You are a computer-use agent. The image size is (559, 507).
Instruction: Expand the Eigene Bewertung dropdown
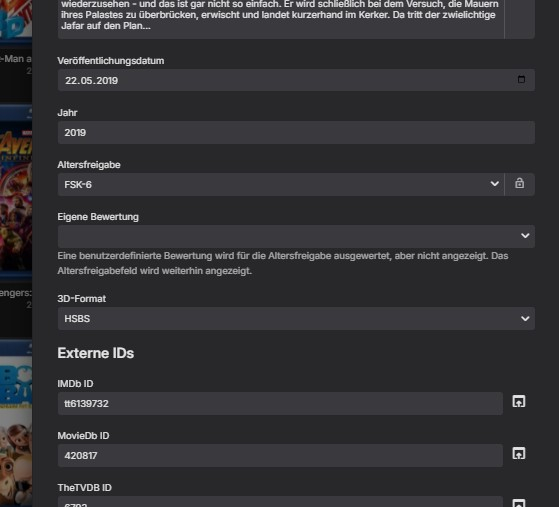tap(296, 236)
